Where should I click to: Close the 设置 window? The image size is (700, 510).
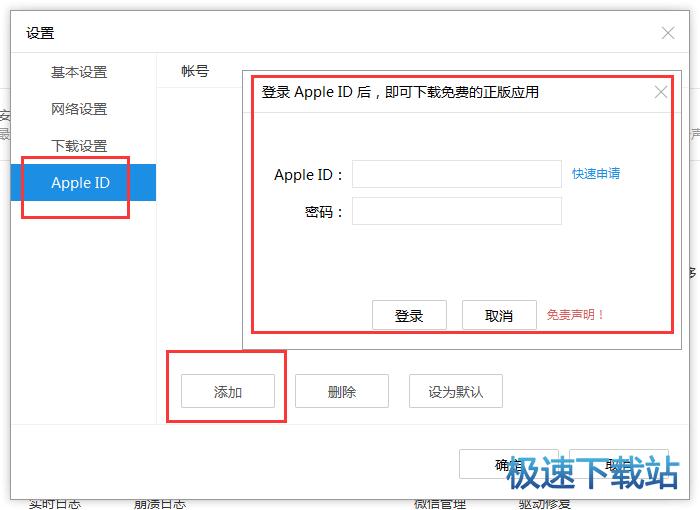click(x=668, y=33)
